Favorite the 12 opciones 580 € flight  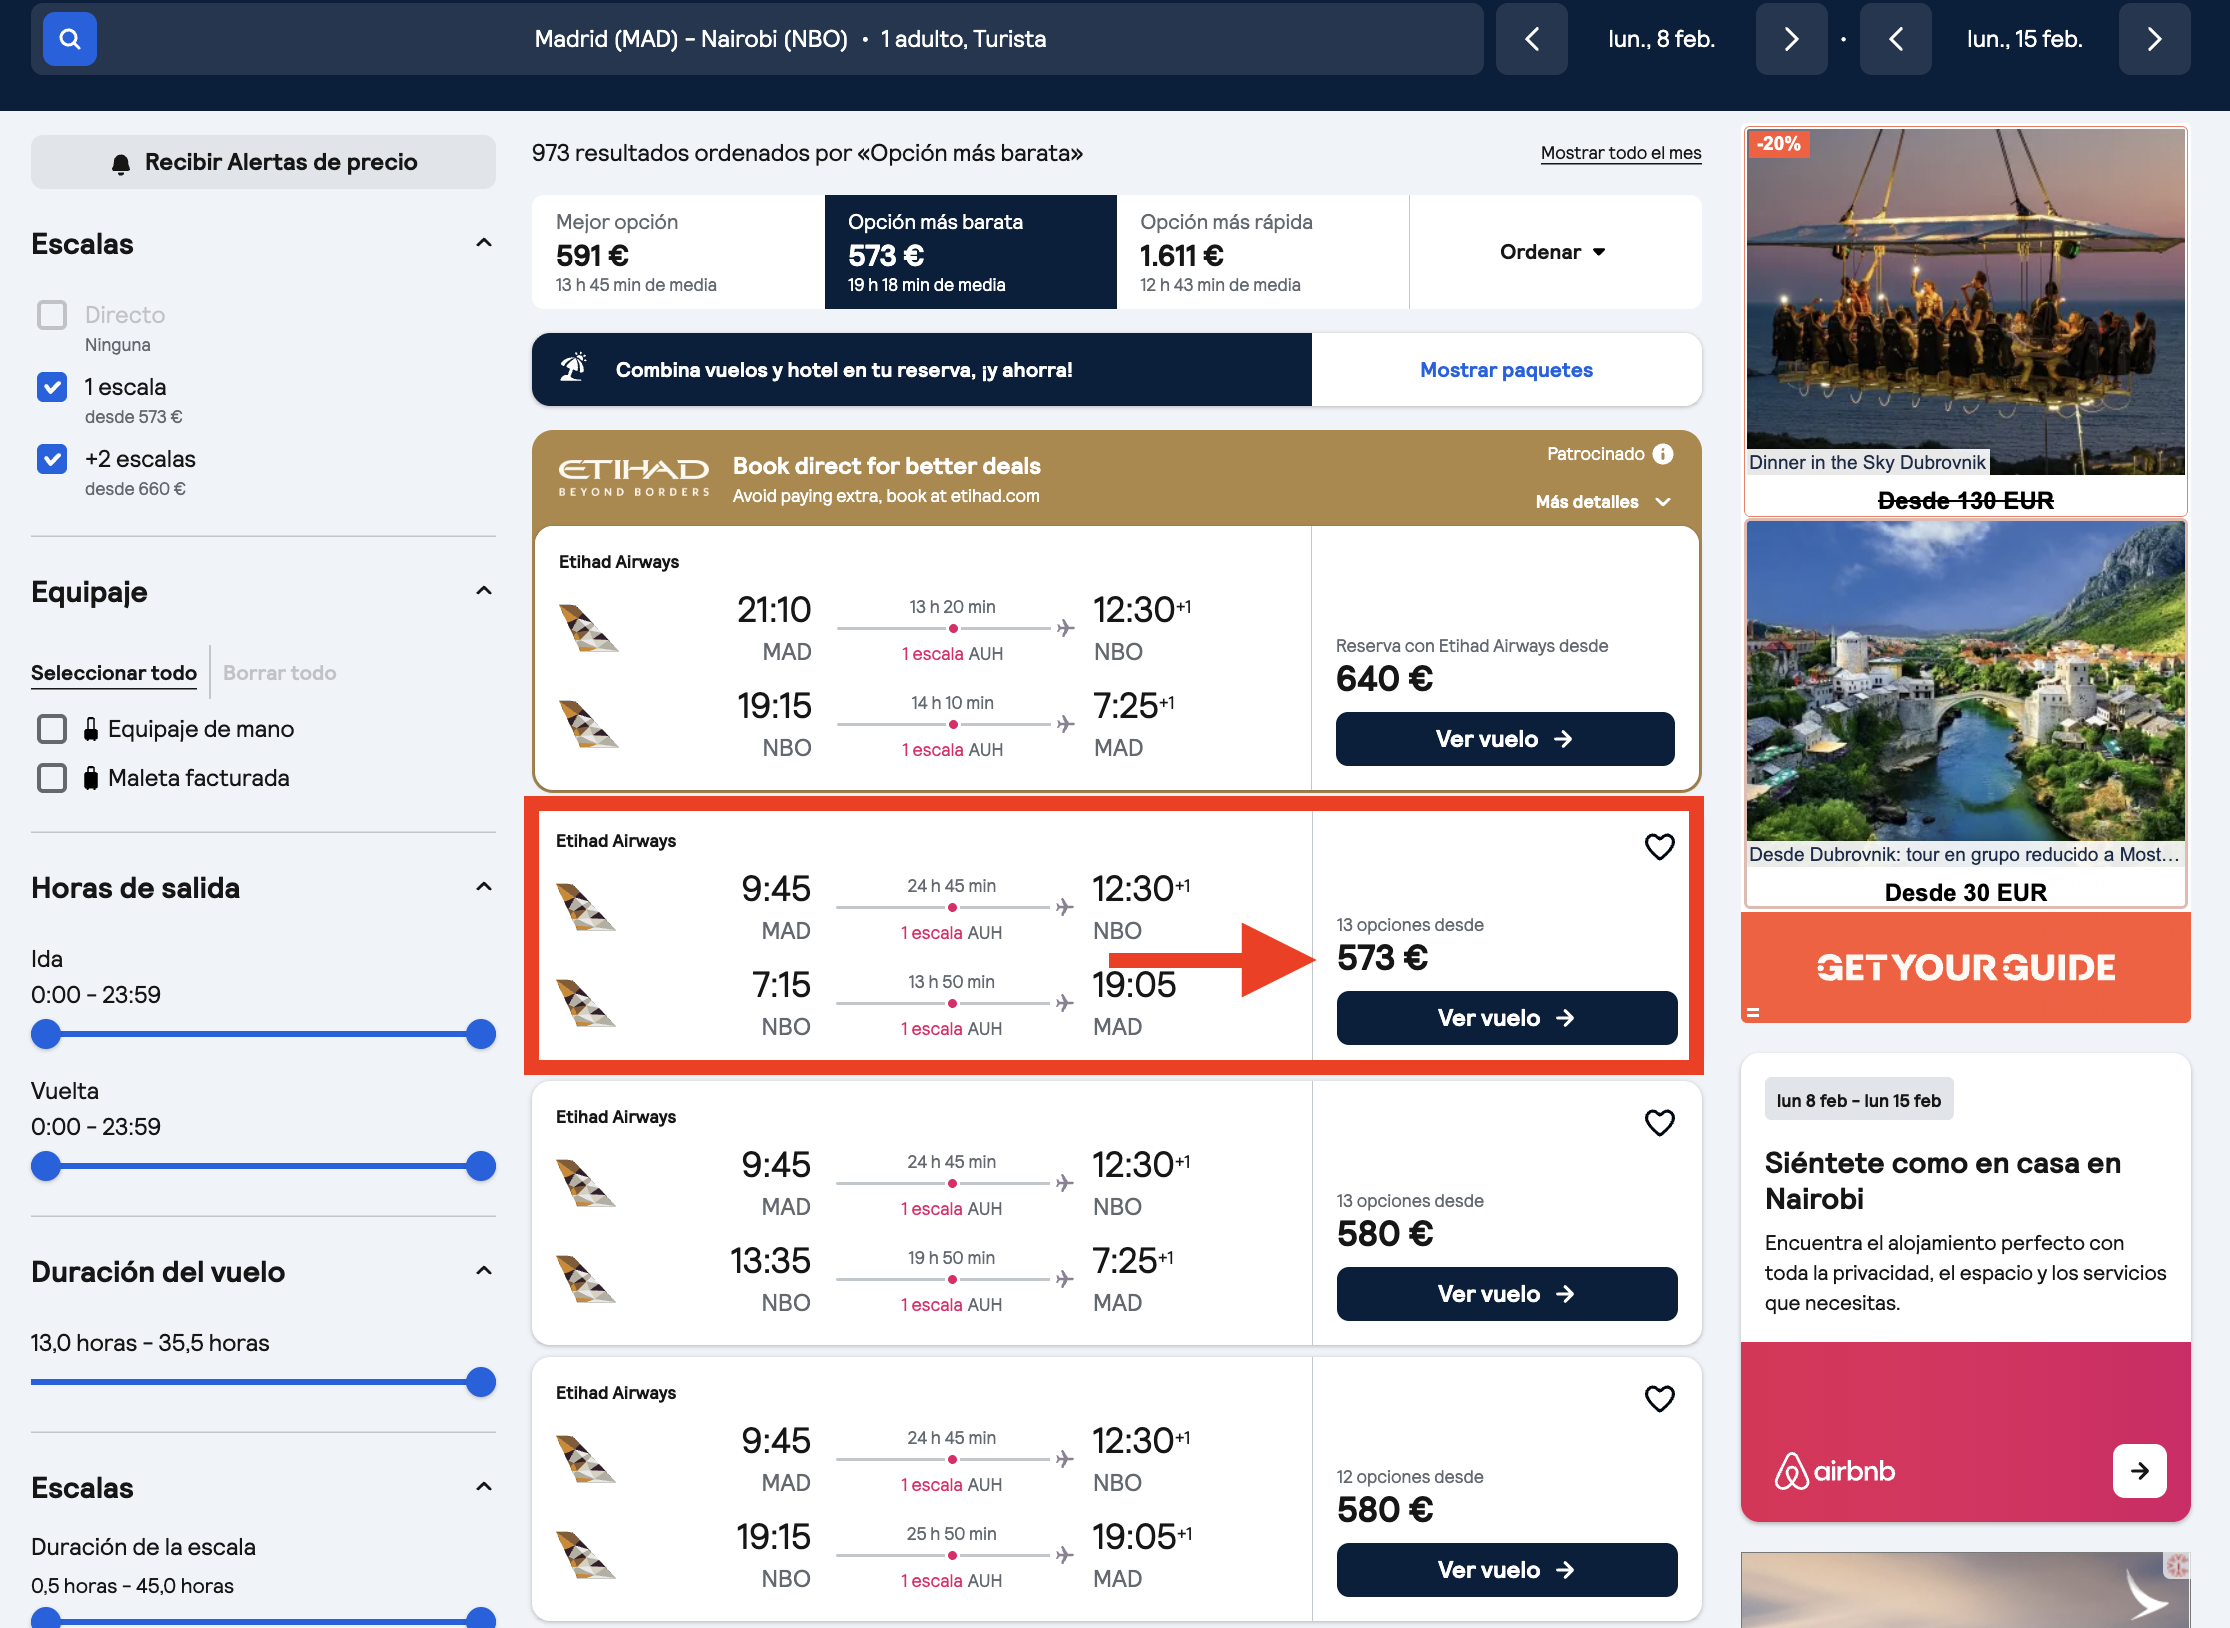(1659, 1399)
